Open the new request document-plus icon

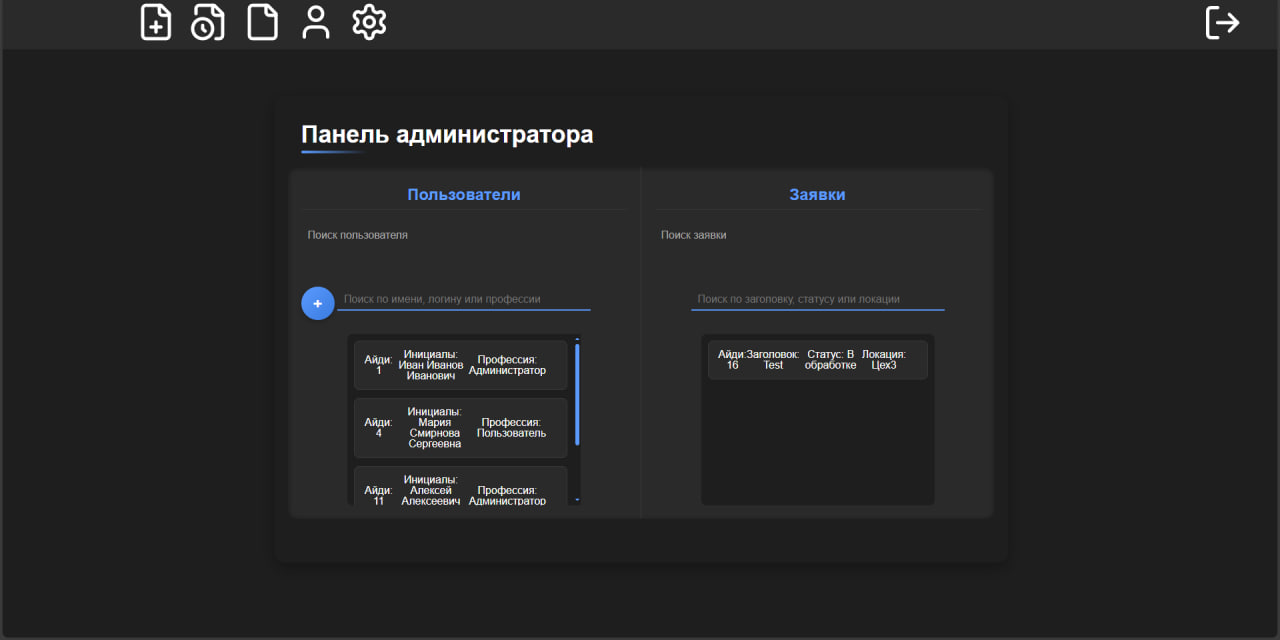[x=156, y=22]
